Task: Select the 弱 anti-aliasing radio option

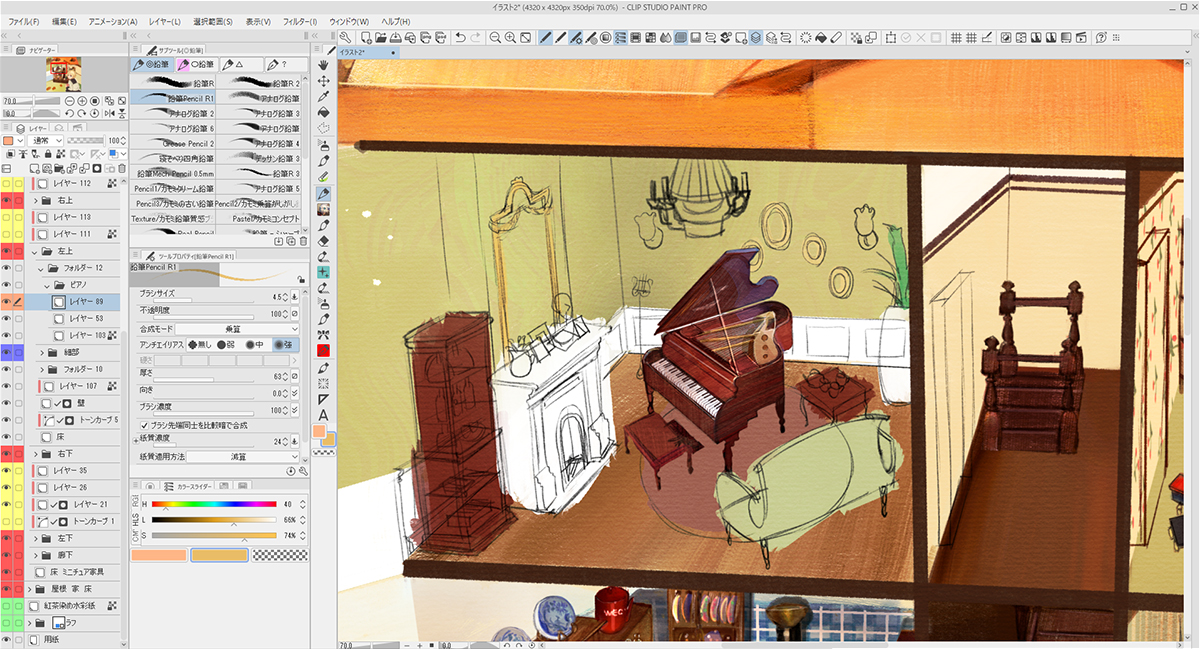Action: tap(226, 344)
